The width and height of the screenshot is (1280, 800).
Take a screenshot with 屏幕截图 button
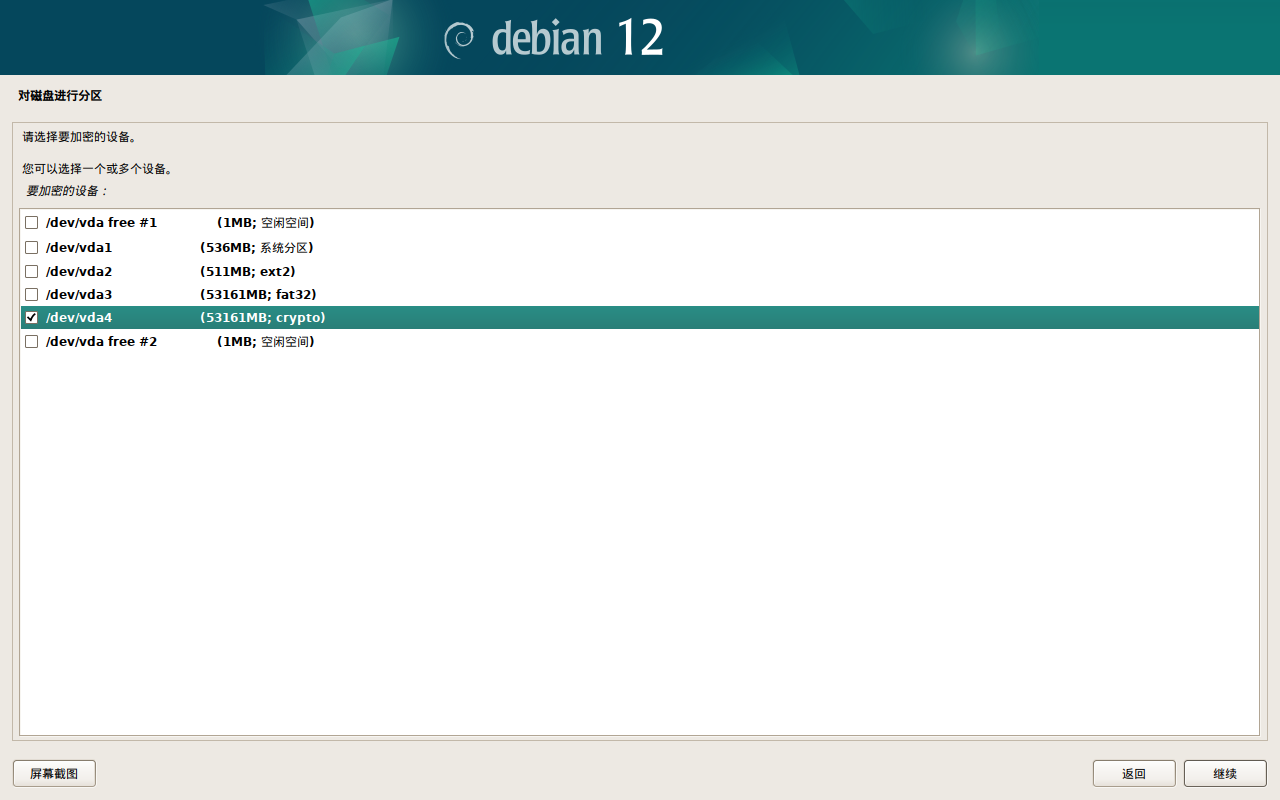click(x=54, y=774)
